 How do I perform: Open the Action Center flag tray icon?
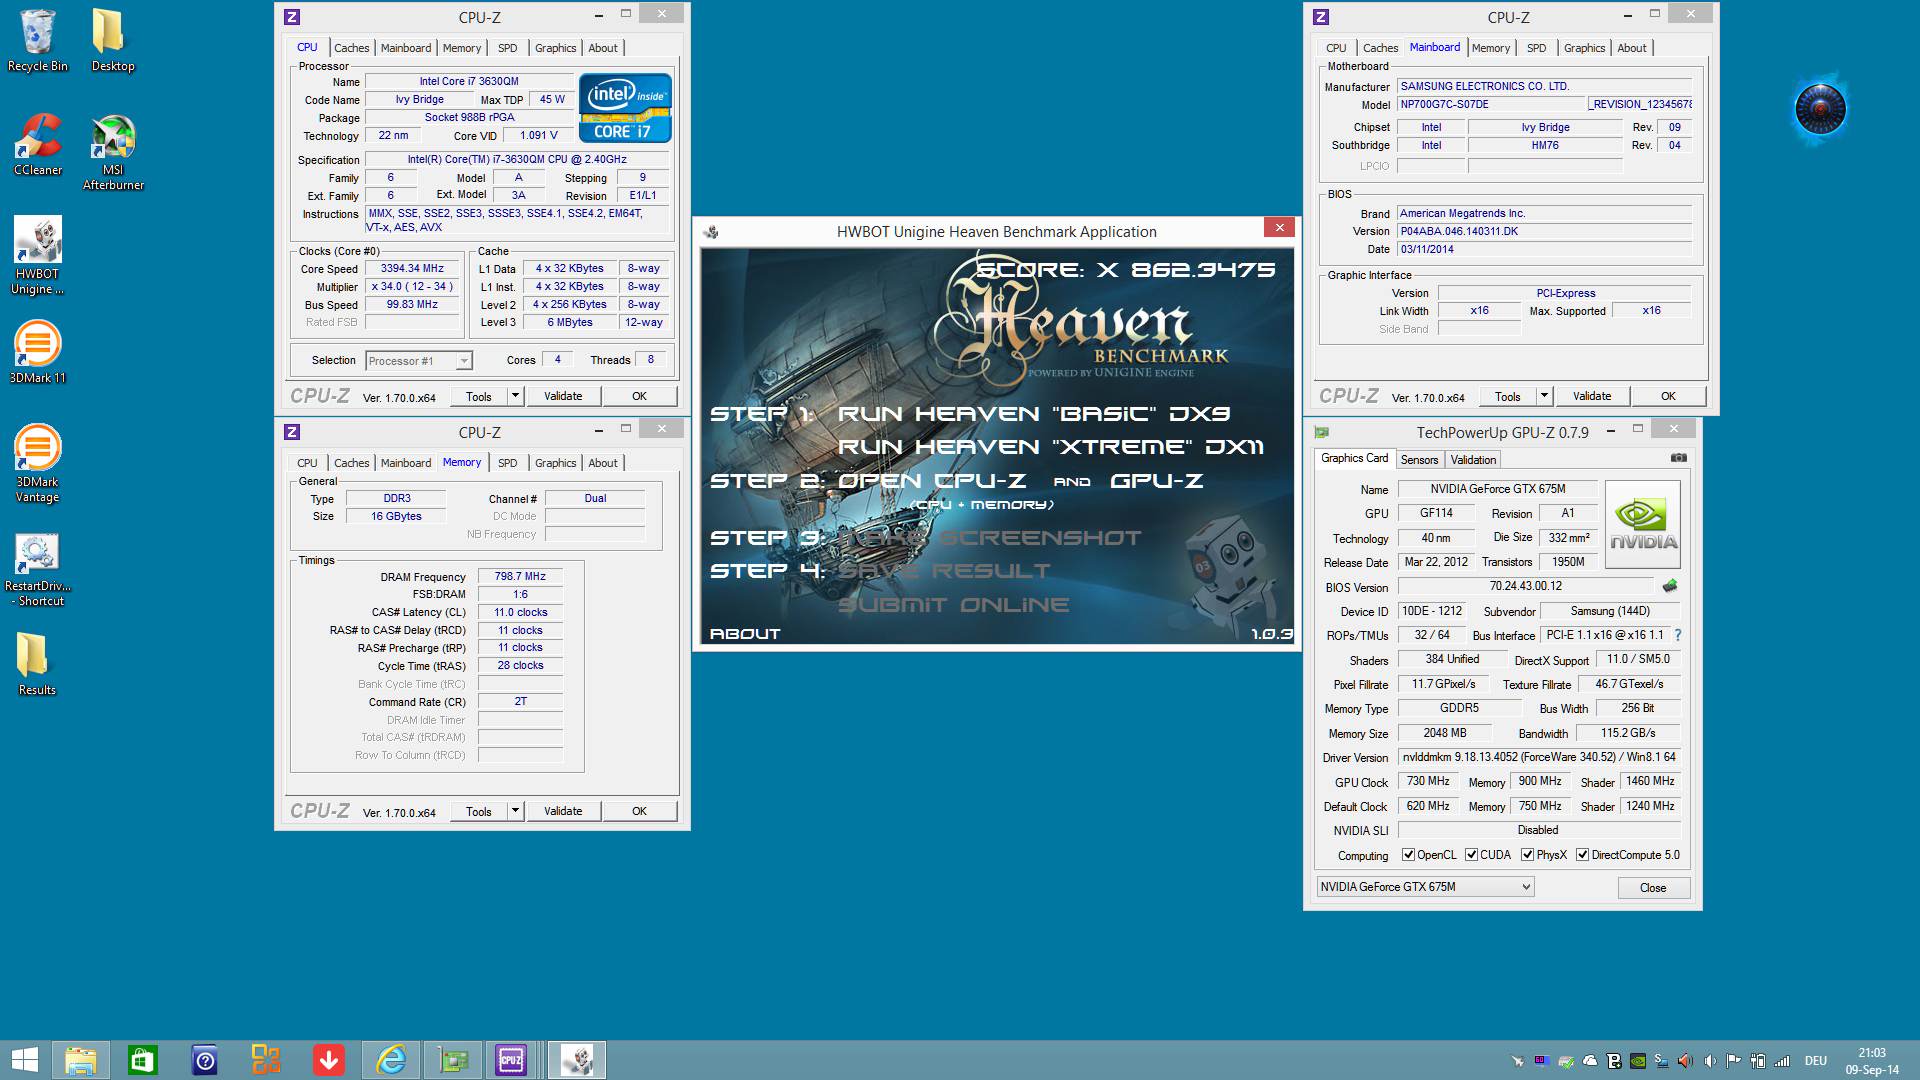[1733, 1061]
